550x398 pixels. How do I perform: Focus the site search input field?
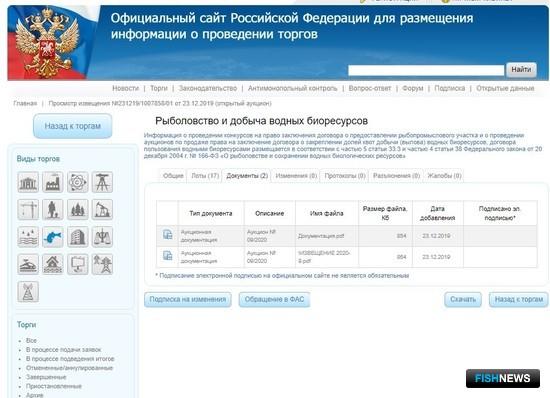coord(426,70)
